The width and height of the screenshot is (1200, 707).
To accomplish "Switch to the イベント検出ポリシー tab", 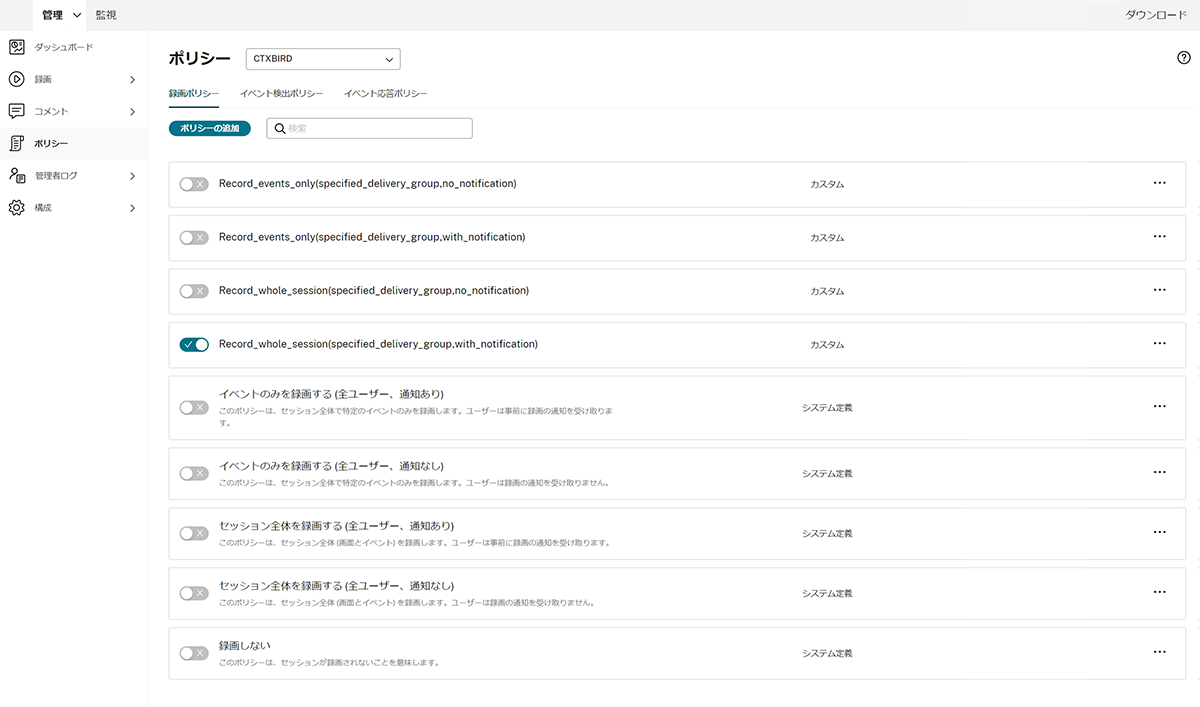I will (281, 93).
